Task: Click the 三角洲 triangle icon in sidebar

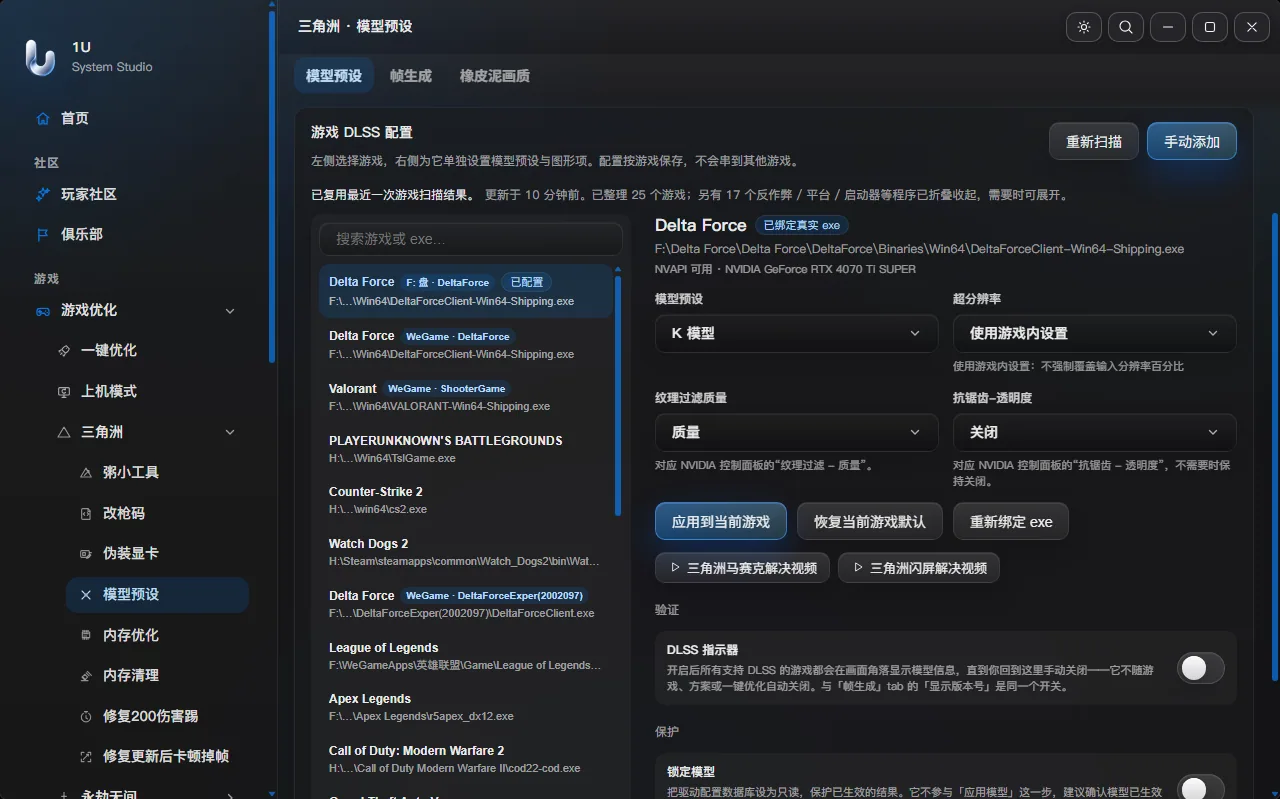Action: [x=64, y=432]
